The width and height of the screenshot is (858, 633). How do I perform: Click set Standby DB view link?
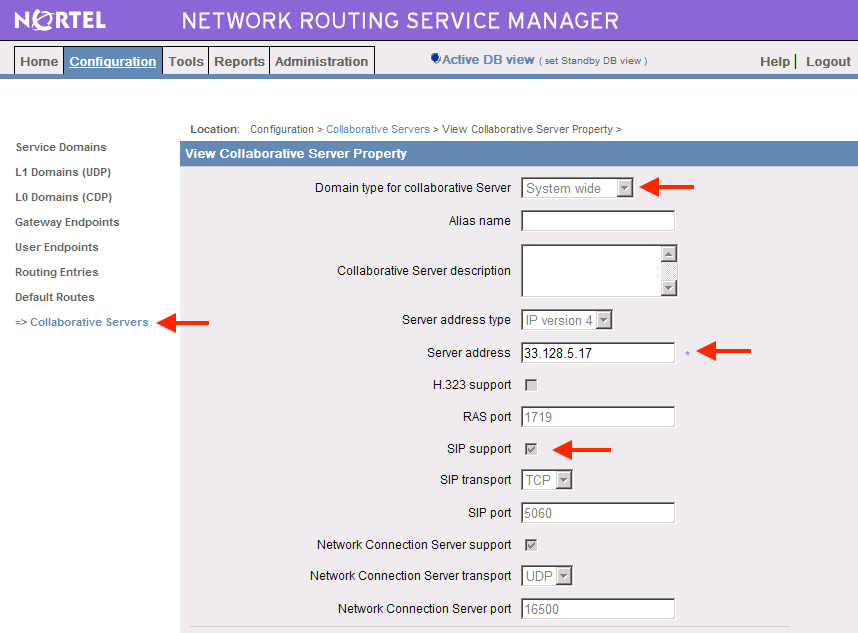tap(595, 61)
